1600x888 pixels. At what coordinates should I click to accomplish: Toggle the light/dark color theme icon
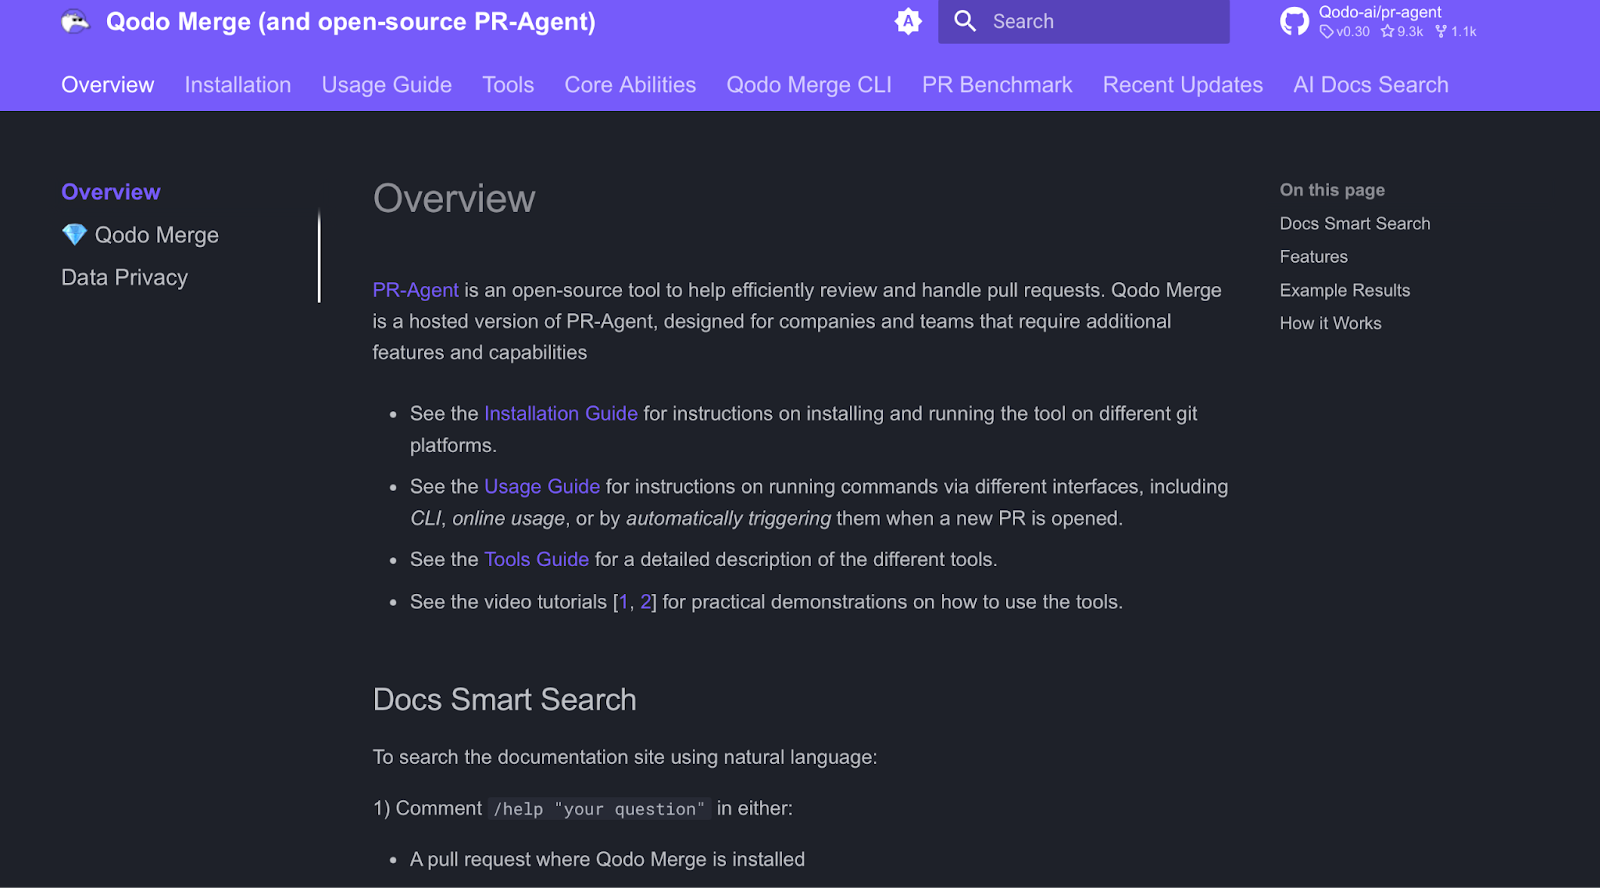point(908,21)
